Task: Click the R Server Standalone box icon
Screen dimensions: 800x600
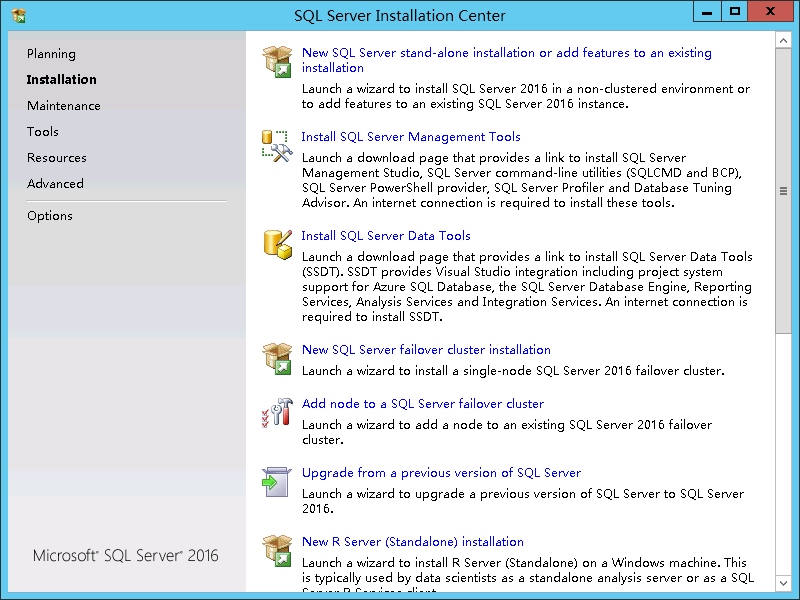Action: 277,551
